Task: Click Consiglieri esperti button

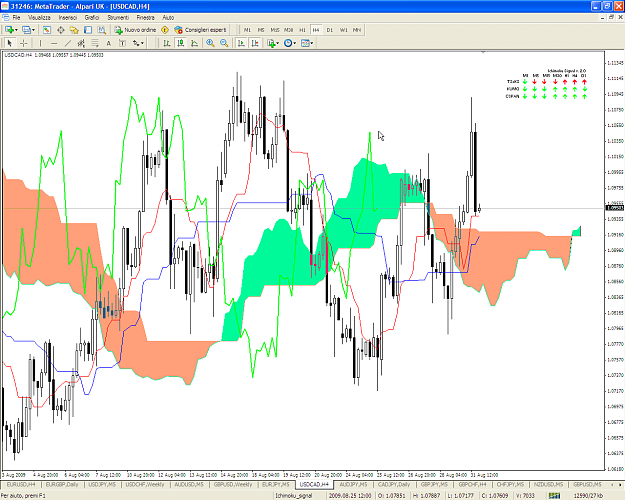Action: 200,30
